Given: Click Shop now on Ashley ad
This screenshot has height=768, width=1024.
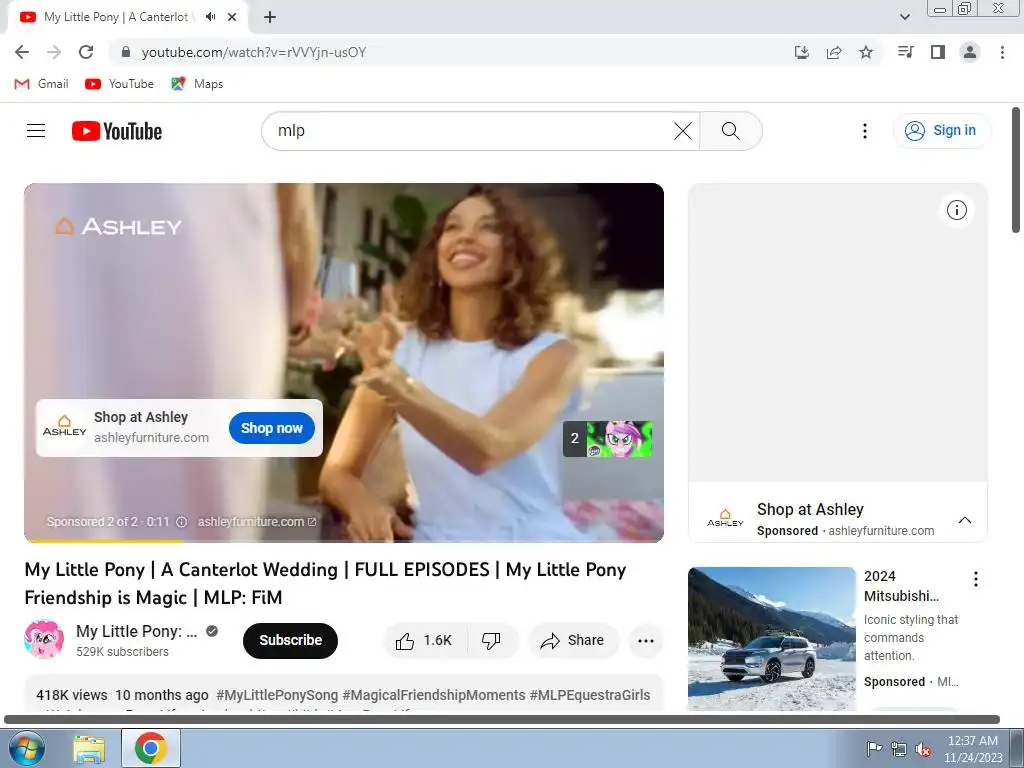Looking at the screenshot, I should point(272,428).
